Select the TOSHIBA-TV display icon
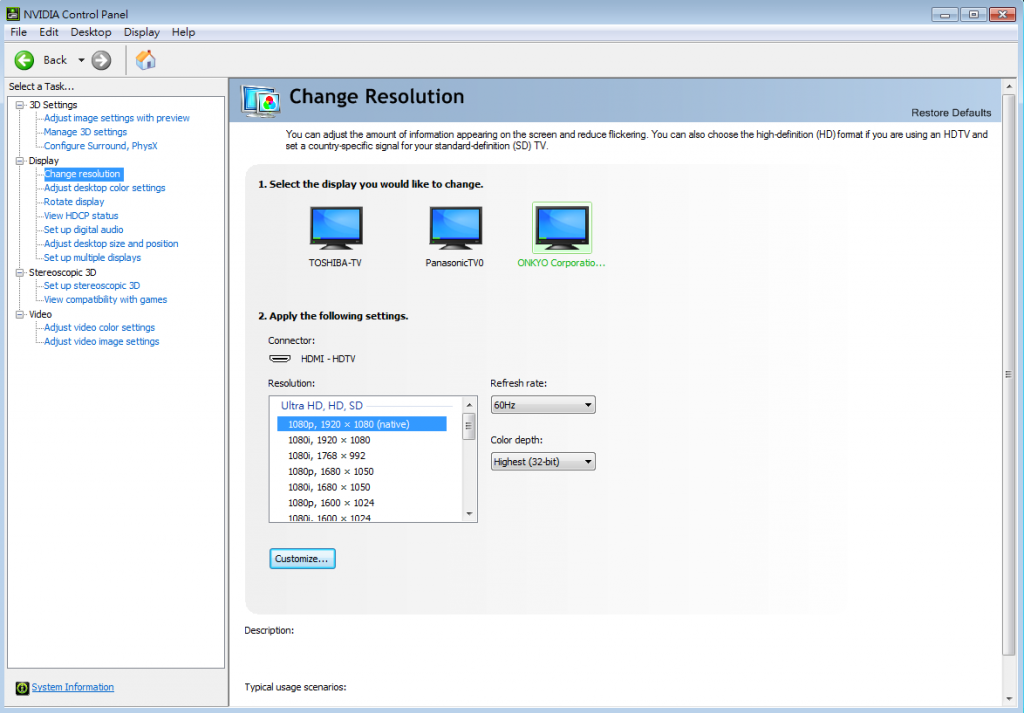 [x=336, y=228]
